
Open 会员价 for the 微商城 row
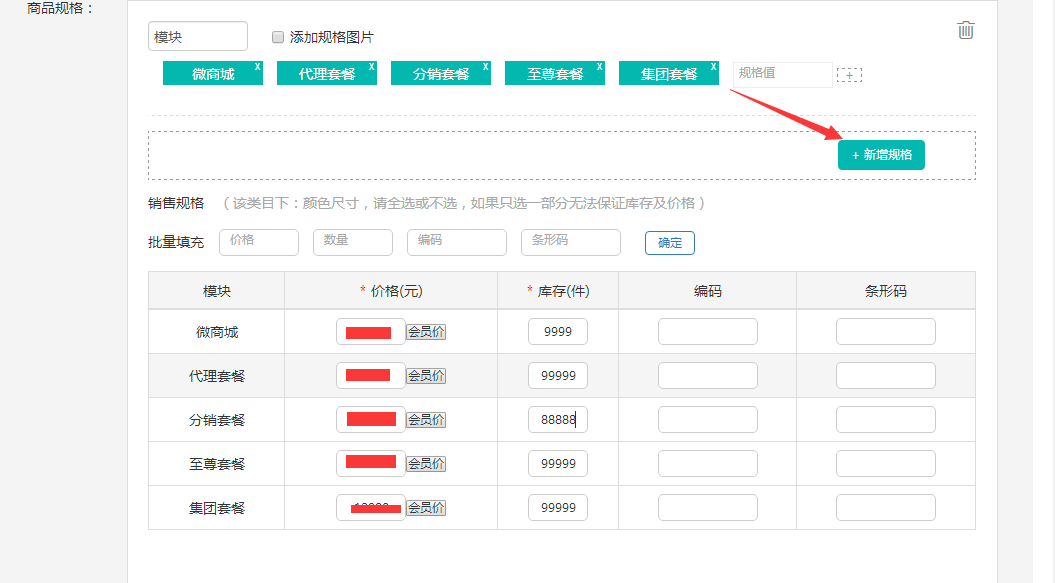coord(426,332)
